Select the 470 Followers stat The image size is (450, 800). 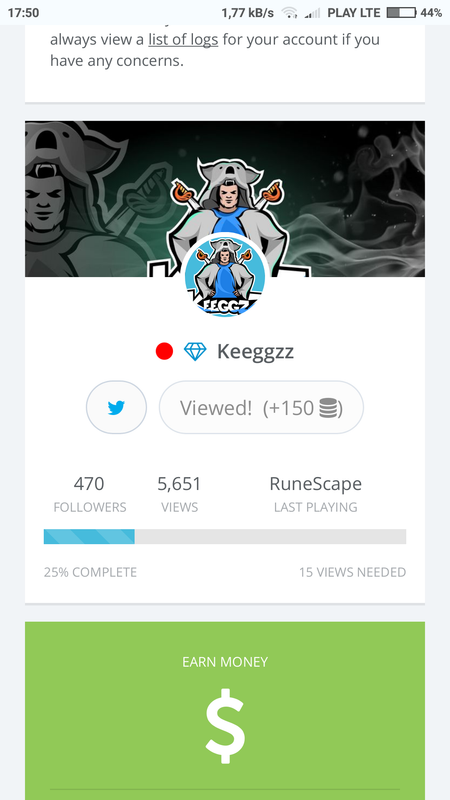[90, 494]
